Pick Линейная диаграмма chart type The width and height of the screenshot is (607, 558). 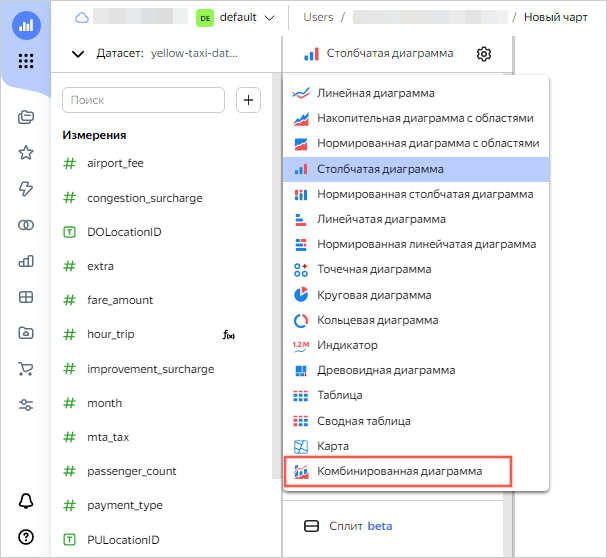pyautogui.click(x=375, y=93)
